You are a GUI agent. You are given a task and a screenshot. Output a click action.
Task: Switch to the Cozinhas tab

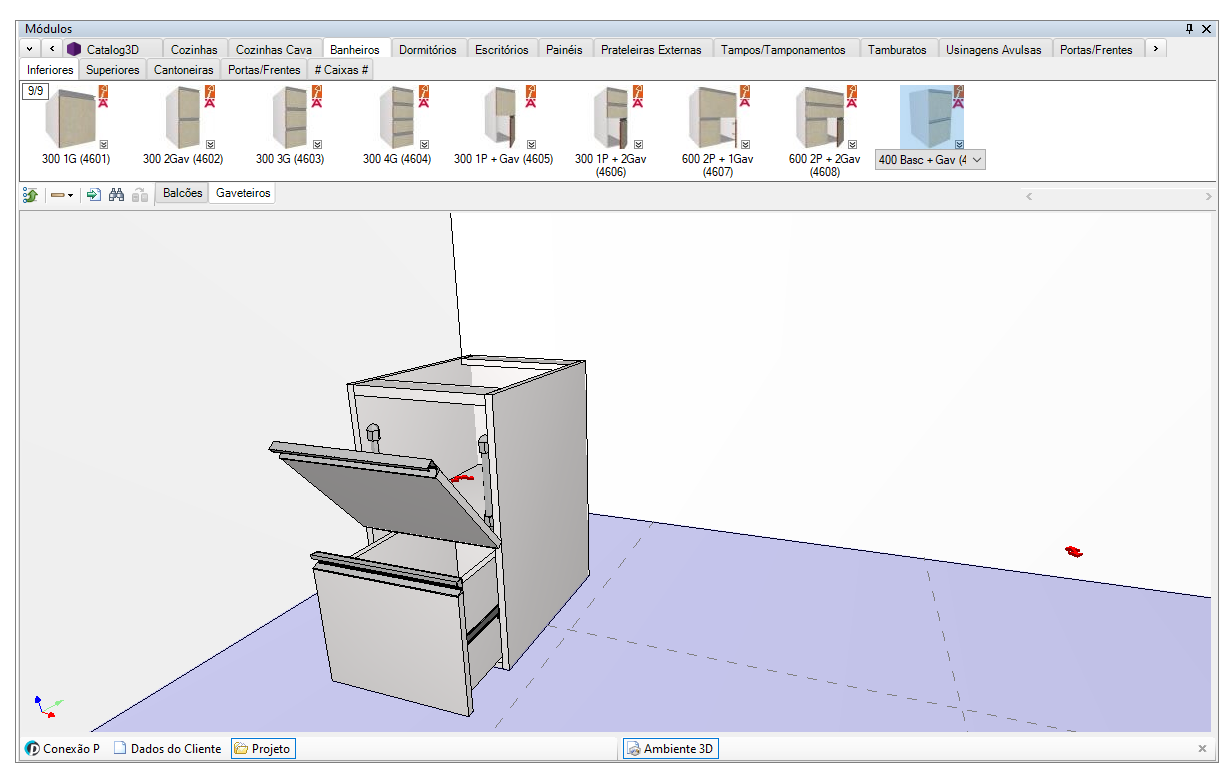click(194, 49)
